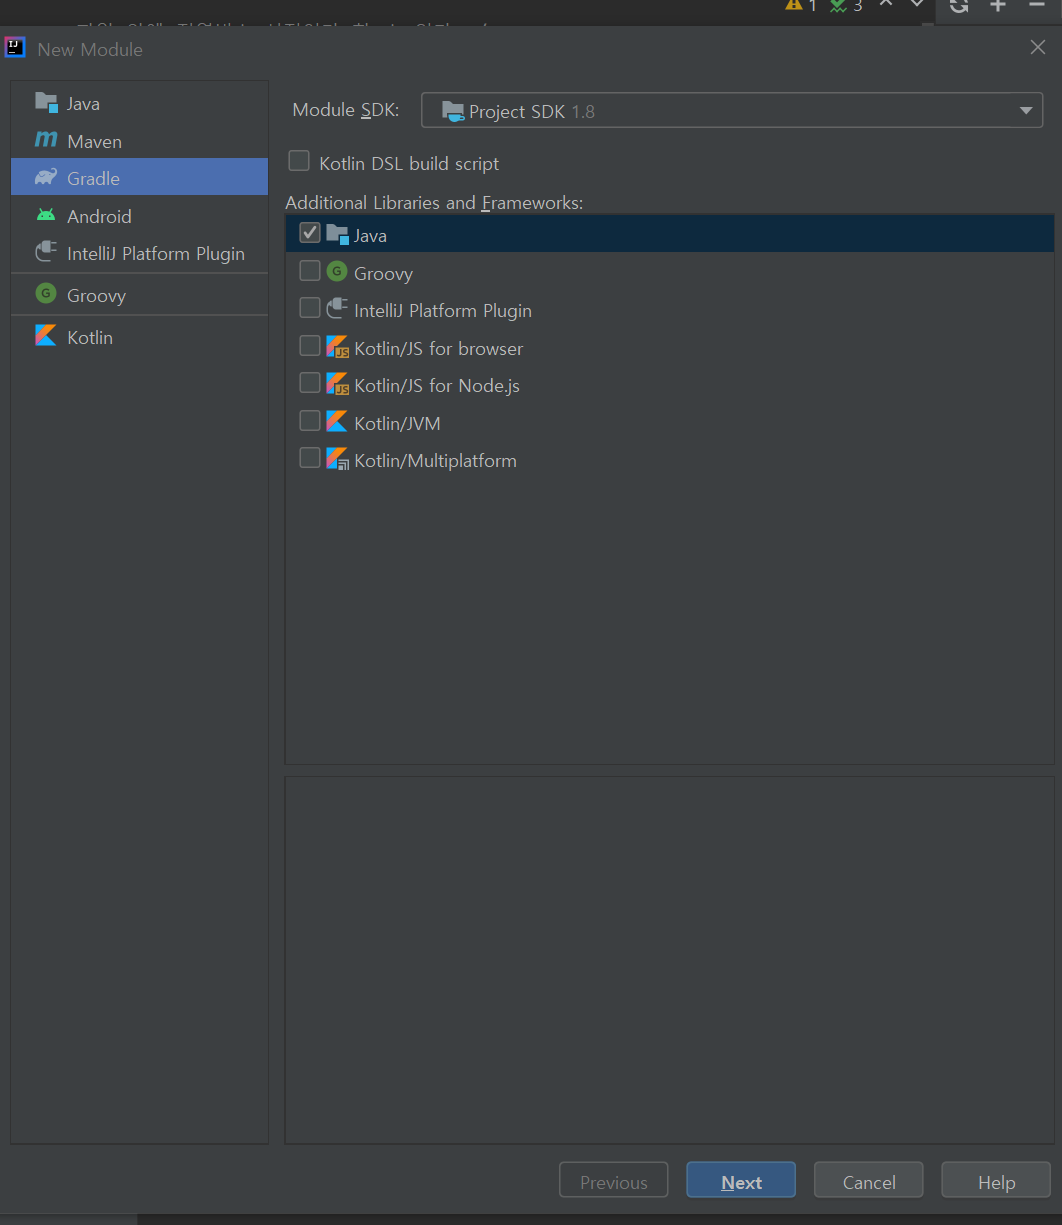This screenshot has height=1225, width=1062.
Task: Click the down arrow in background editor
Action: (x=917, y=4)
